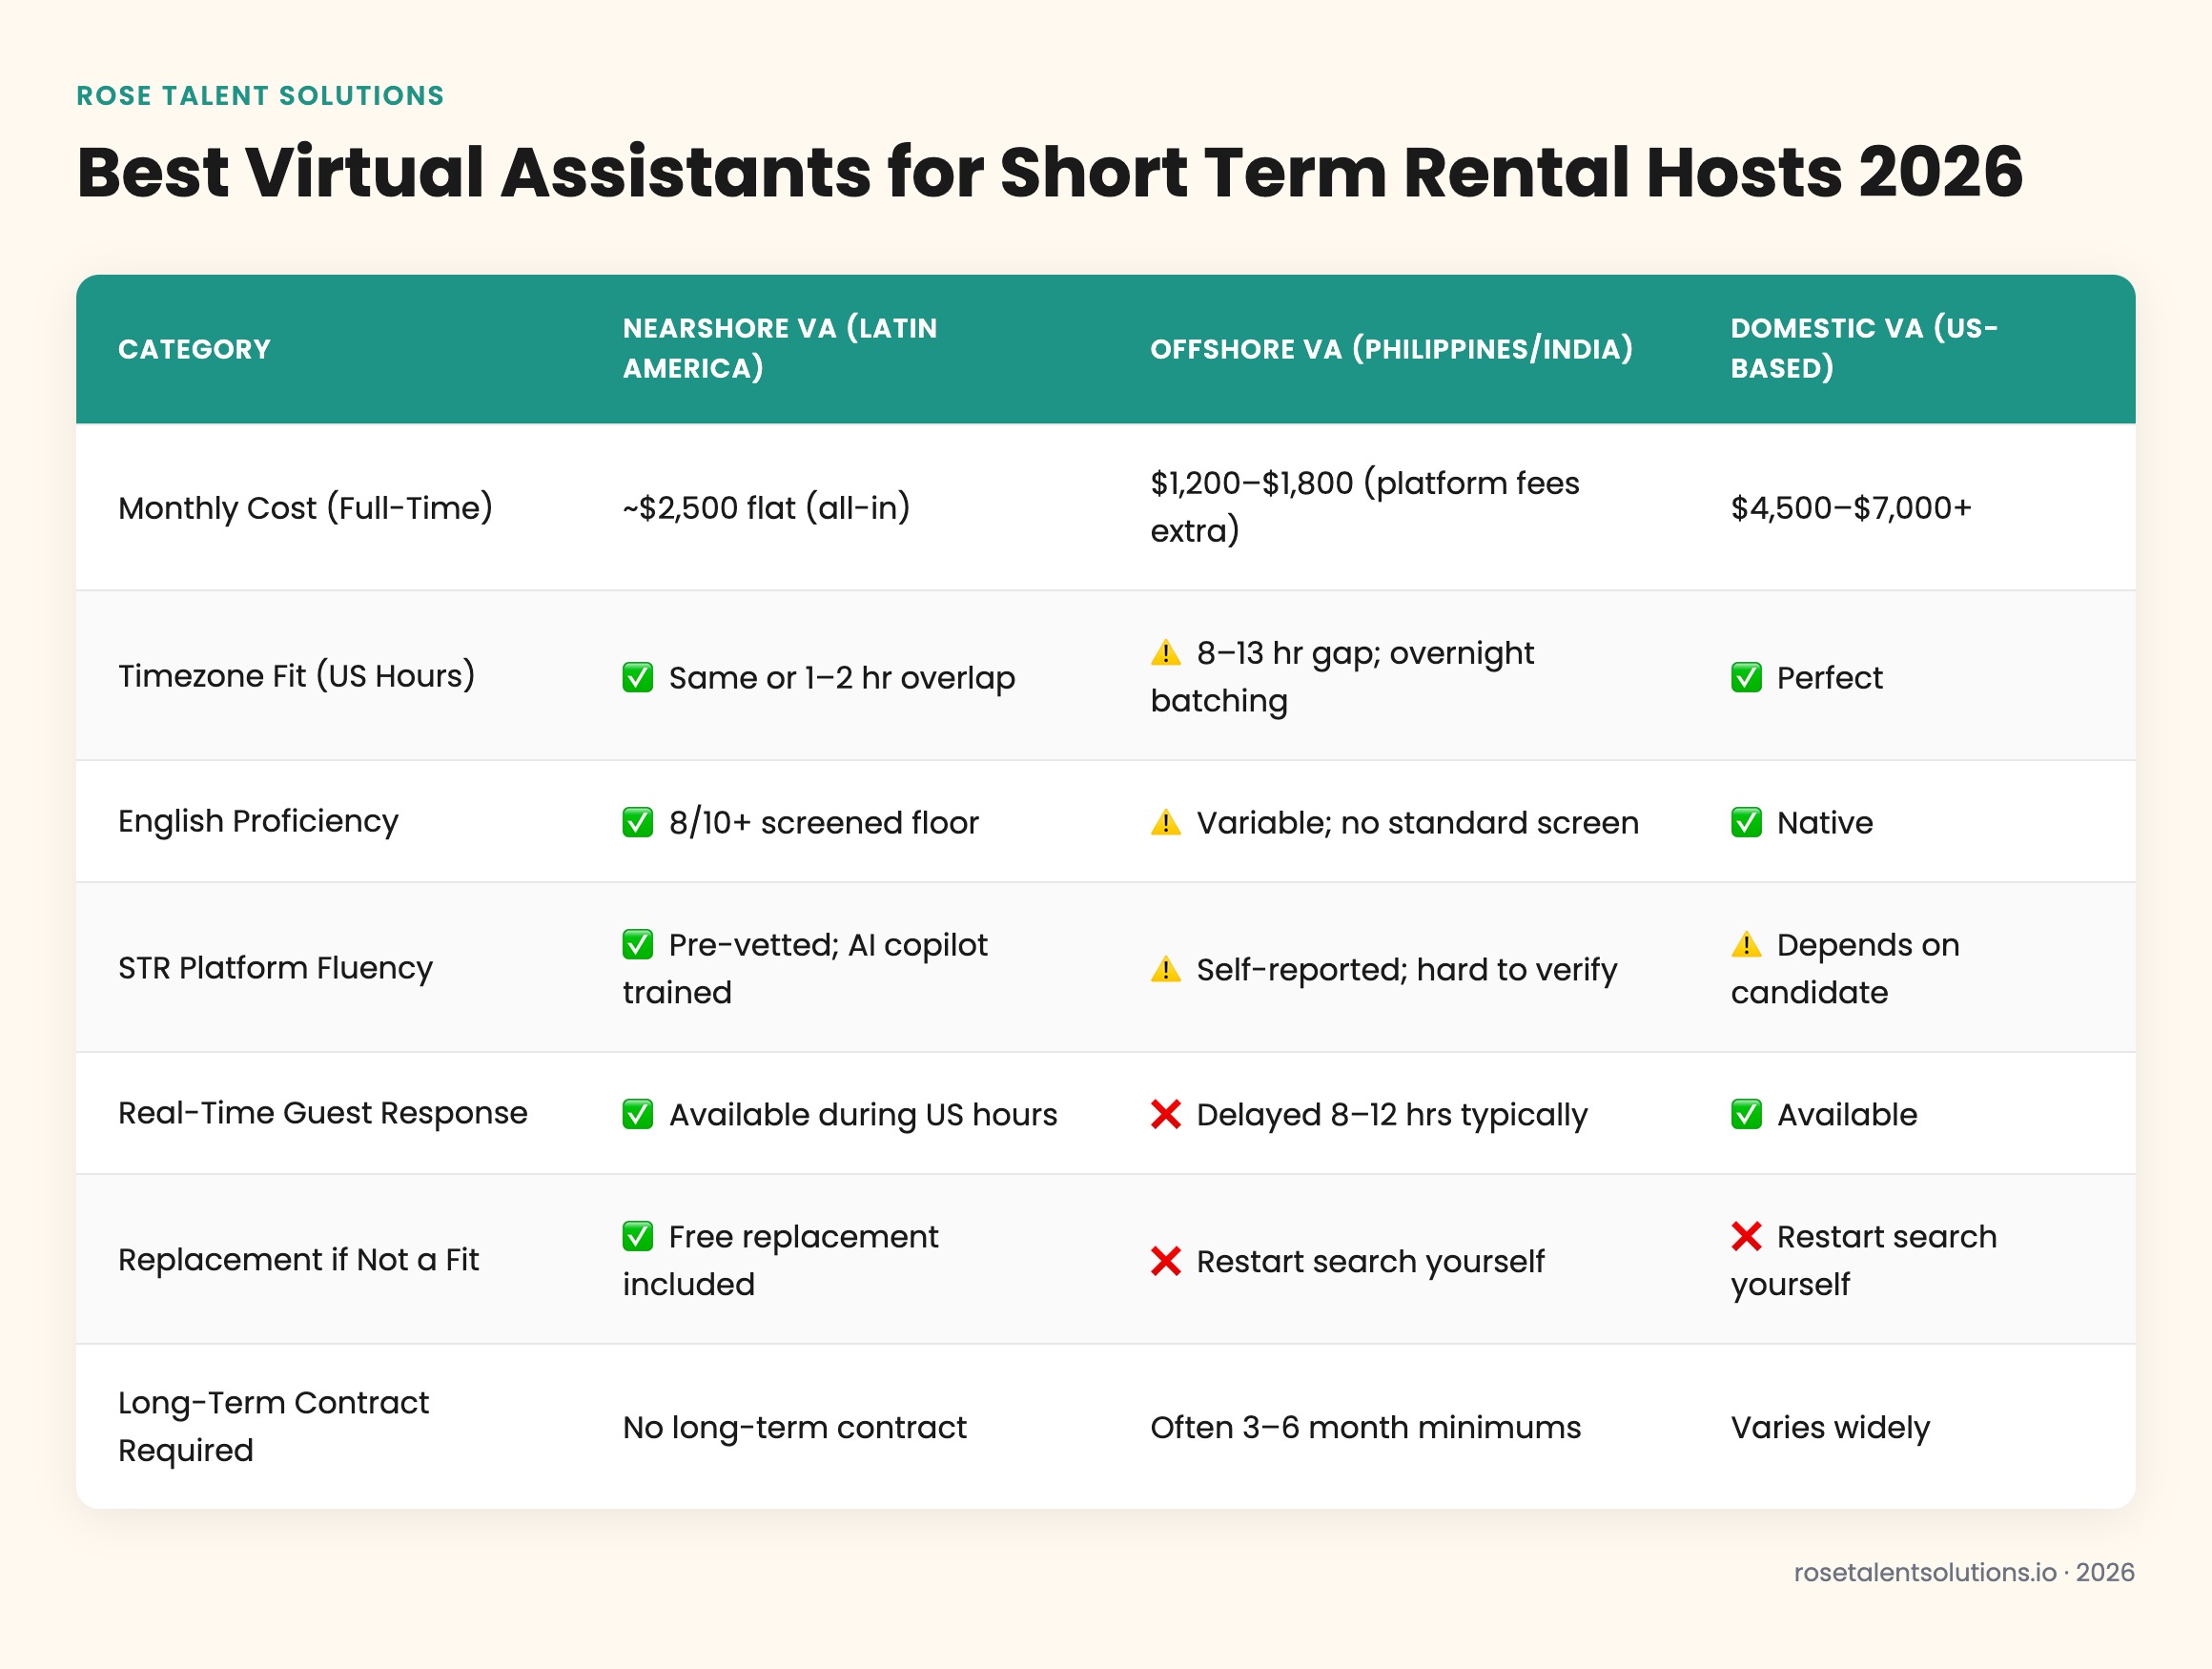Click the red X in Offshore 'Restart search yourself' cell

click(x=1166, y=1261)
